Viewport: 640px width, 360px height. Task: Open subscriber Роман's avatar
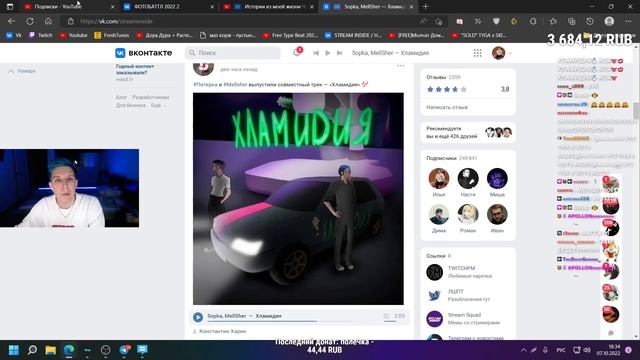click(468, 214)
